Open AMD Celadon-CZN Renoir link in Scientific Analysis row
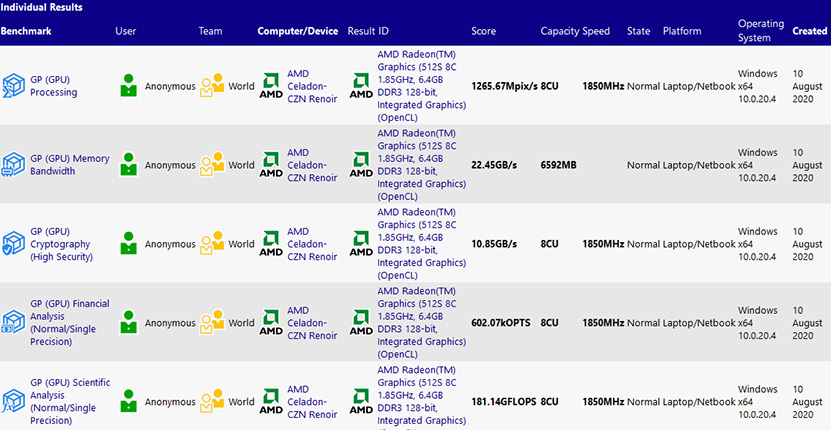Image resolution: width=831 pixels, height=430 pixels. click(312, 402)
